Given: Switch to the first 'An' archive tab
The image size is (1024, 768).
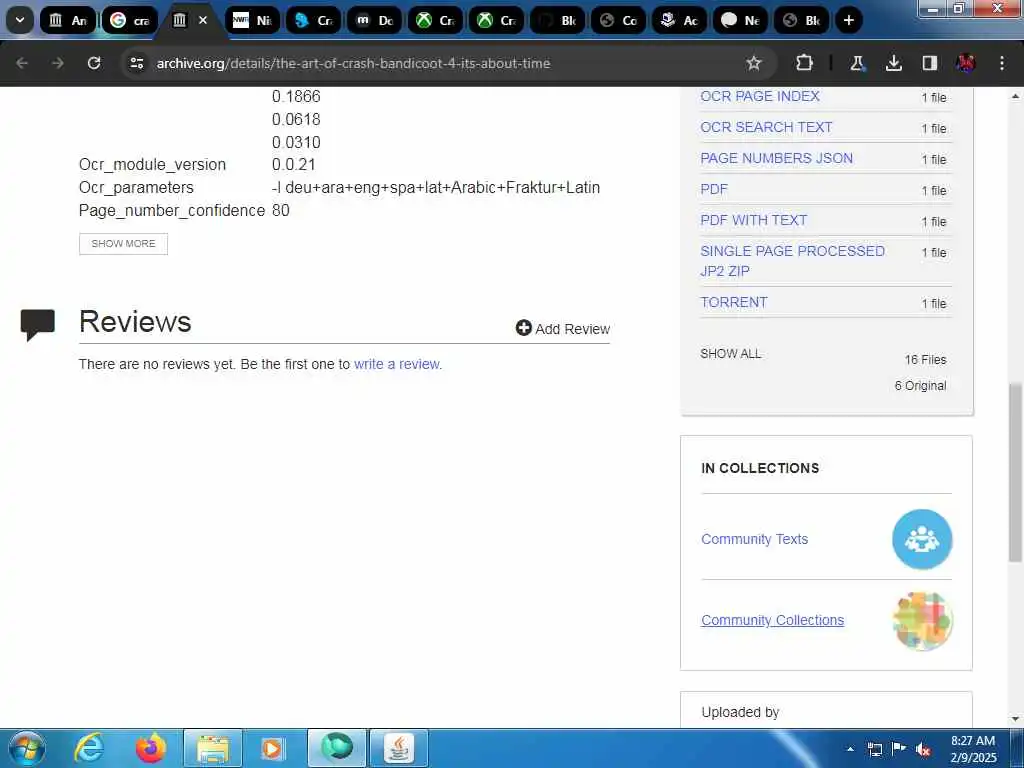Looking at the screenshot, I should 69,20.
